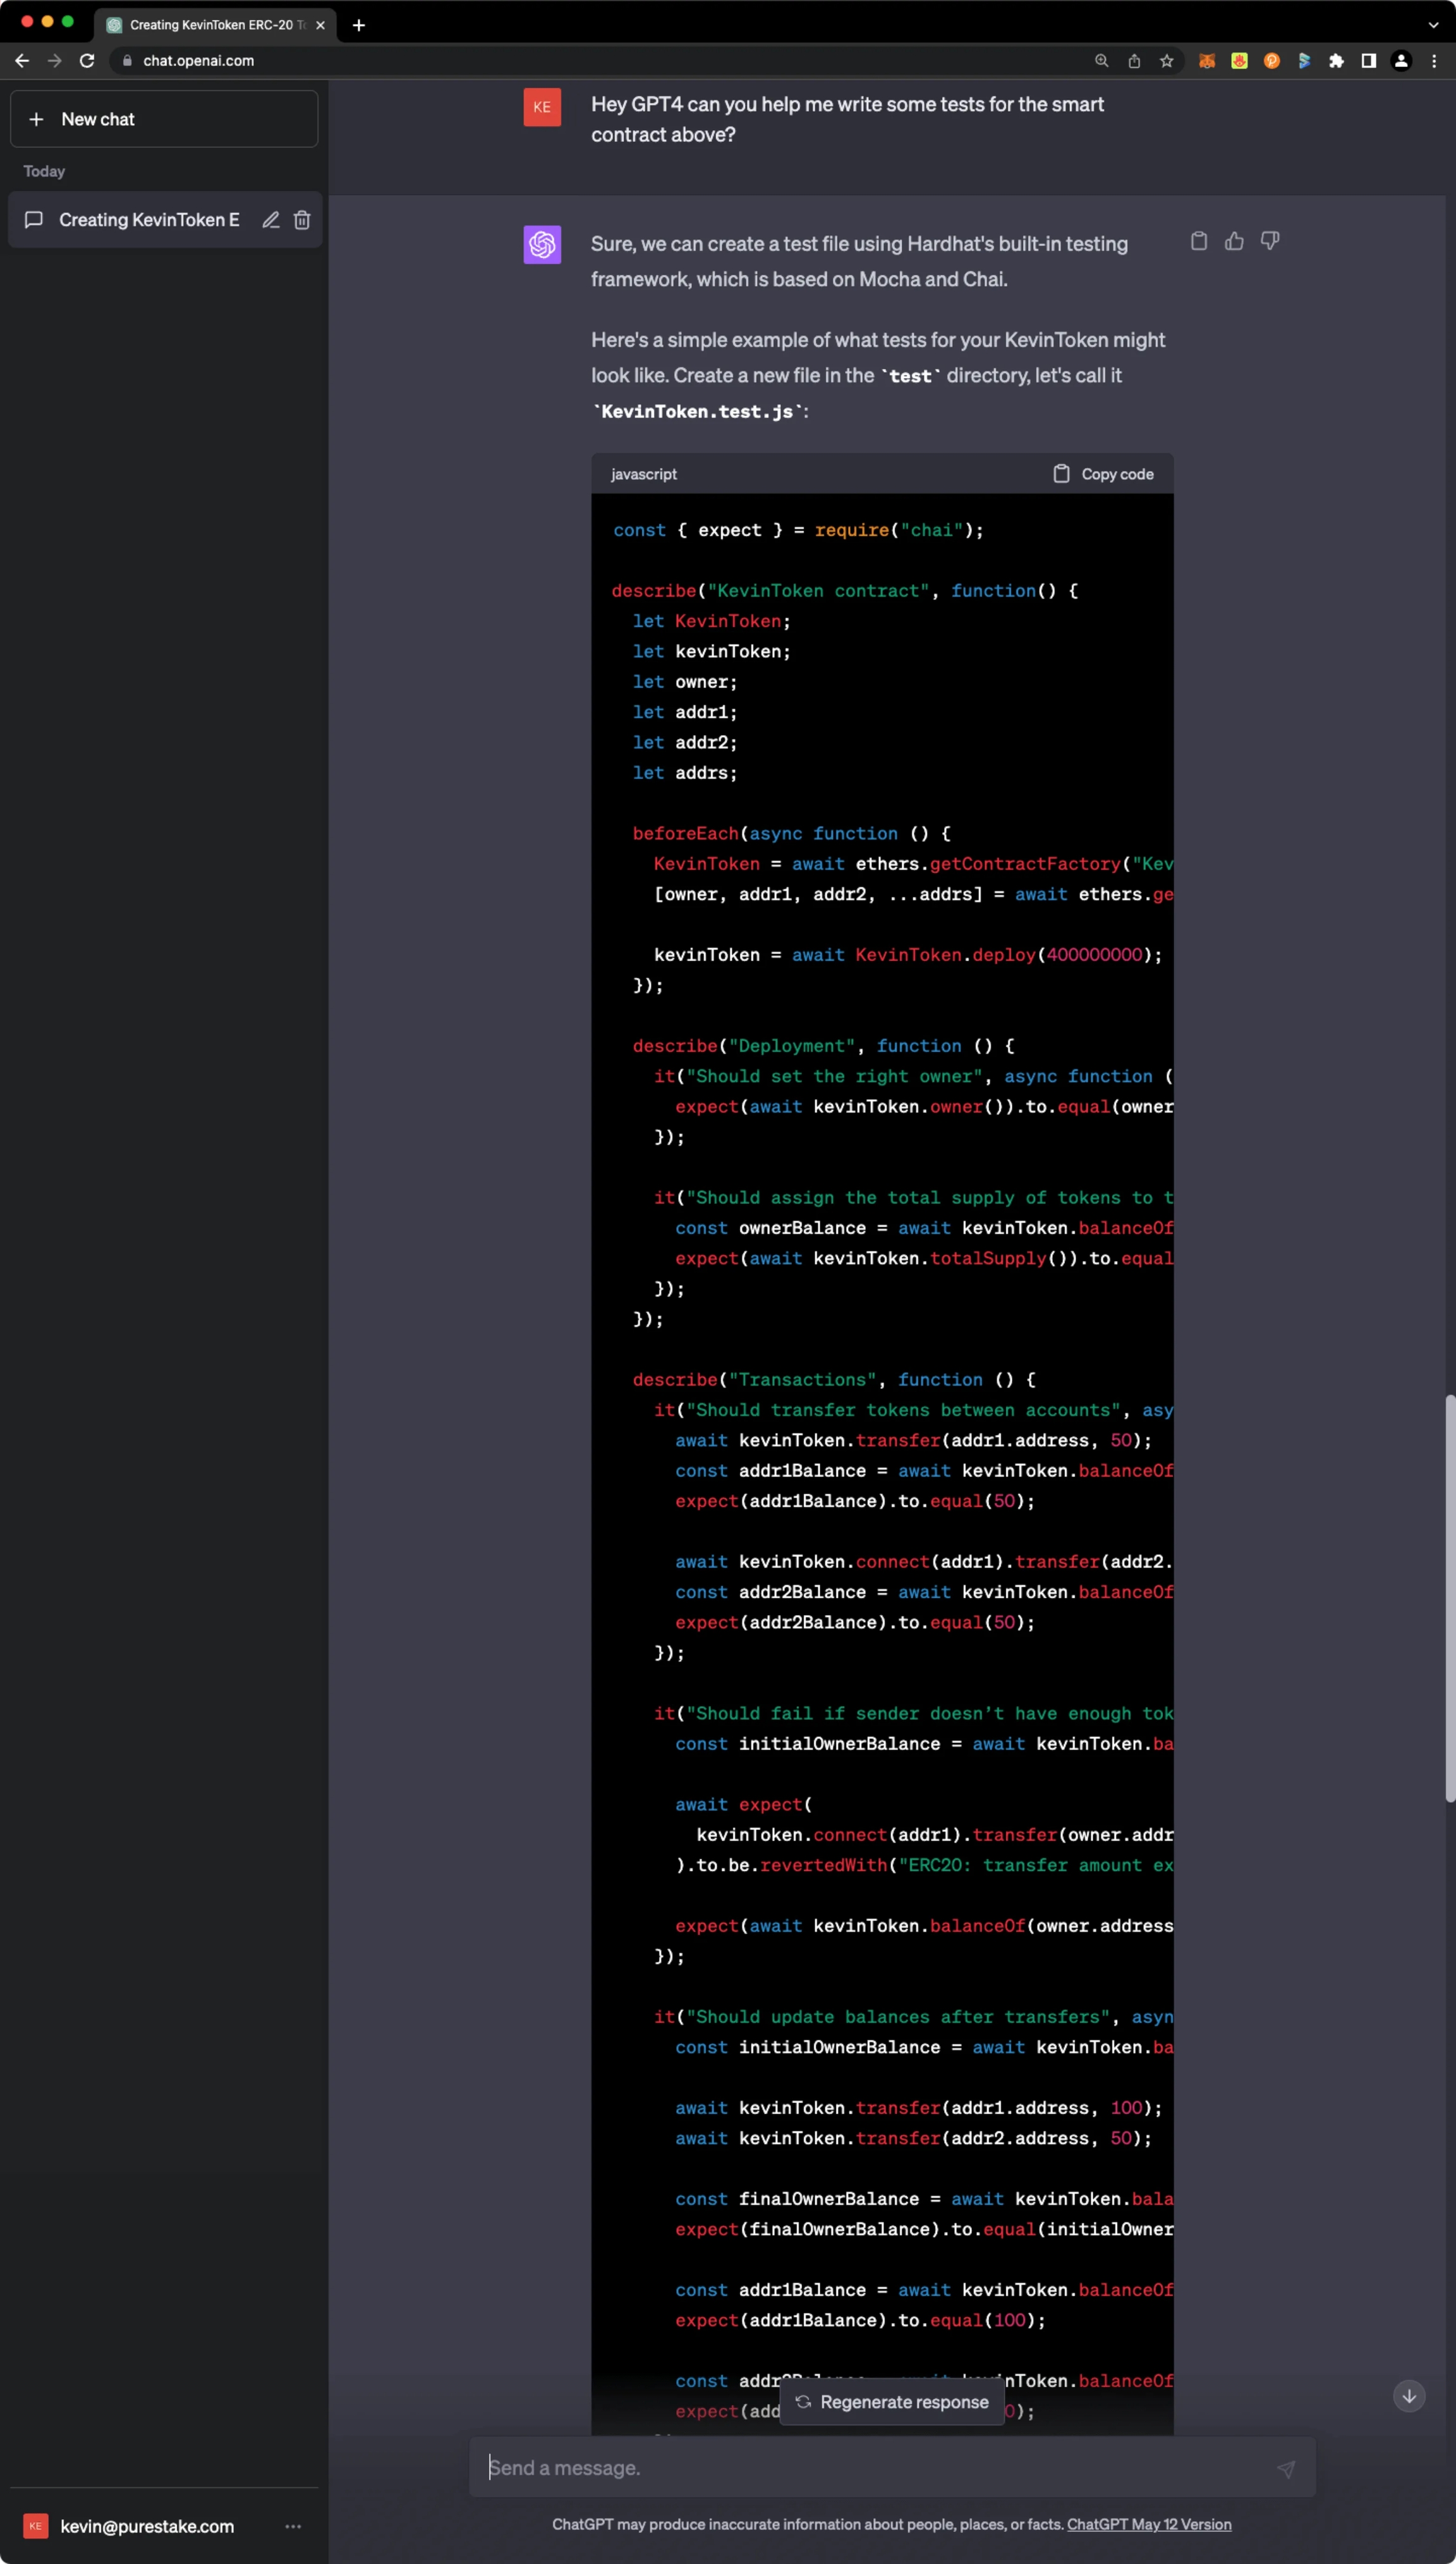Click the thumbs down icon on response
This screenshot has width=1456, height=2564.
[x=1269, y=241]
